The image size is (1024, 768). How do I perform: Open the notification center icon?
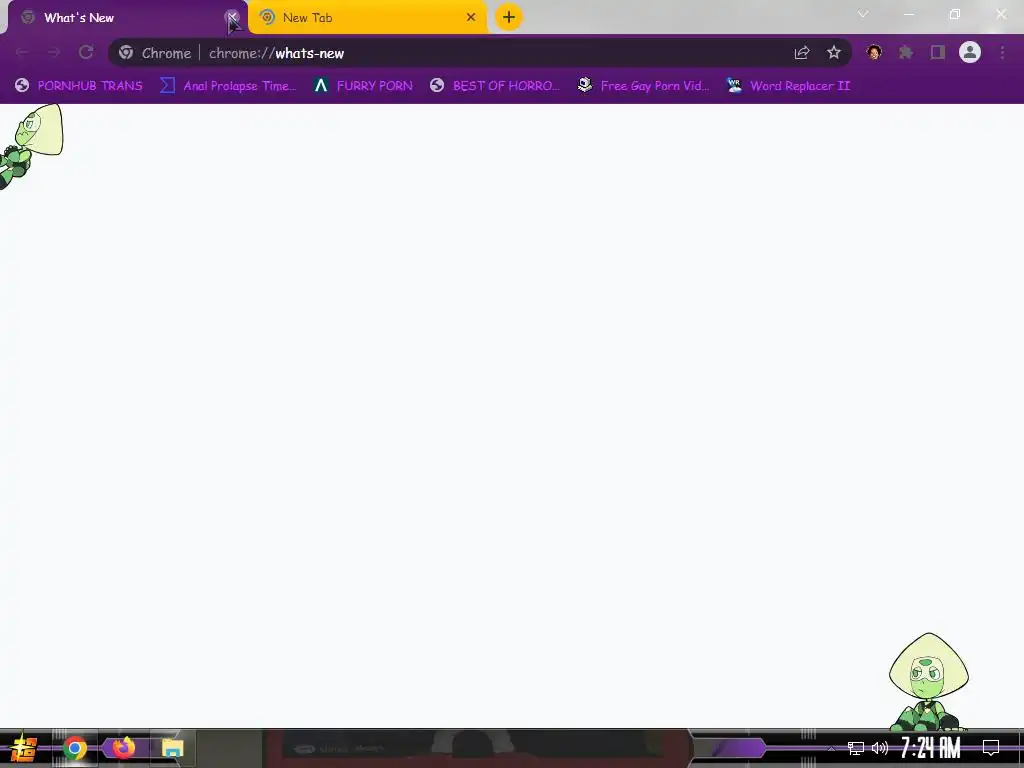pos(991,748)
